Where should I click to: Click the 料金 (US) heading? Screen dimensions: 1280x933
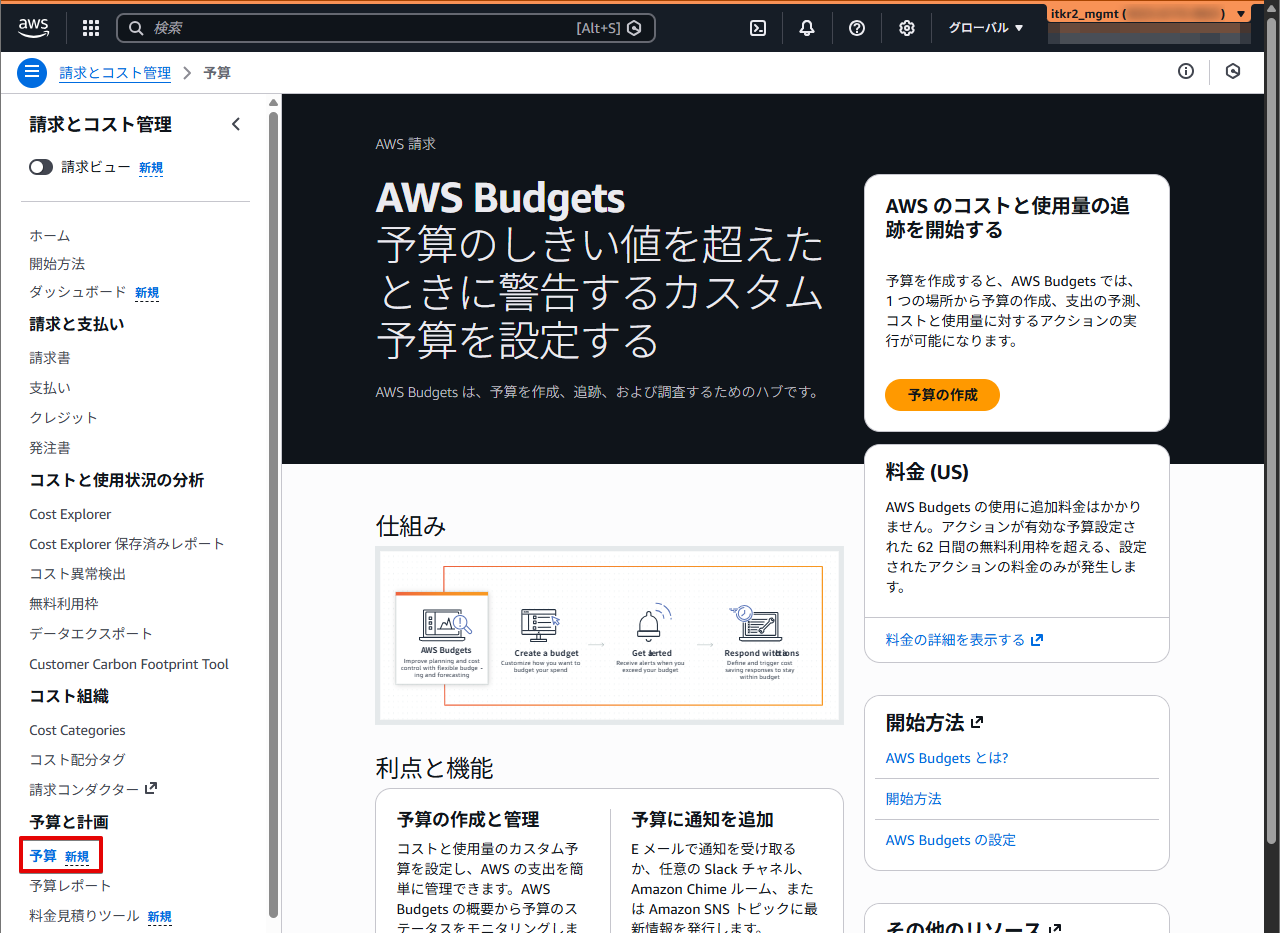tap(927, 472)
